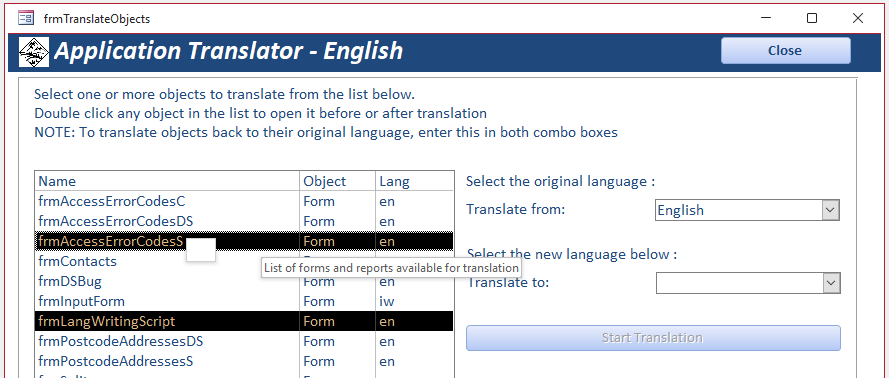
Task: Select the frmLangWritingScript row
Action: [244, 321]
